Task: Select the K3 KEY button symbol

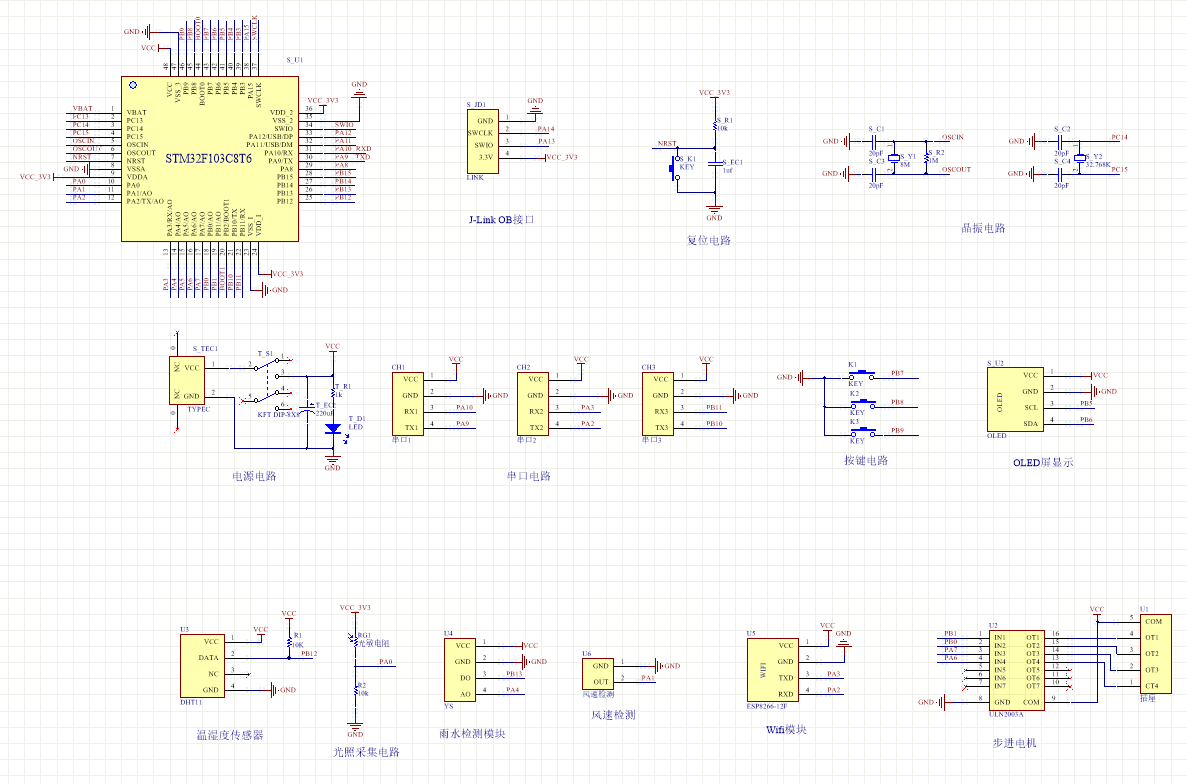Action: point(861,434)
